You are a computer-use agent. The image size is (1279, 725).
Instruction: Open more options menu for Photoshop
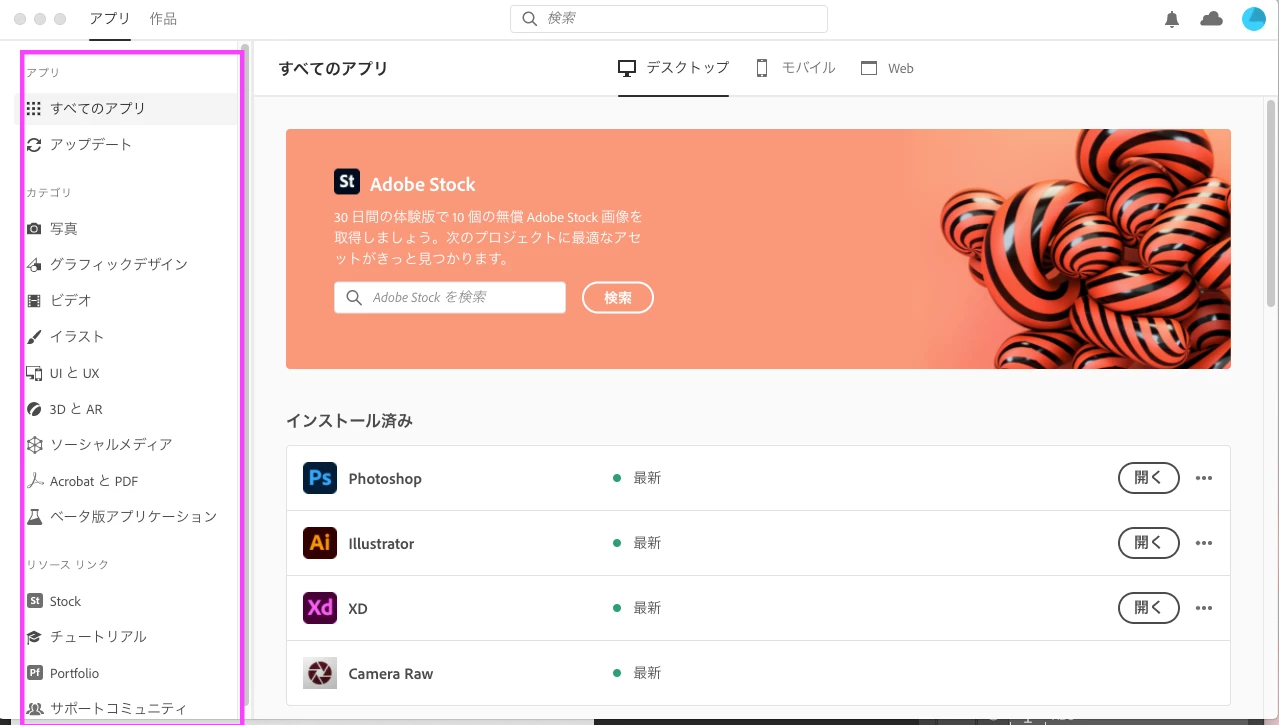tap(1204, 478)
